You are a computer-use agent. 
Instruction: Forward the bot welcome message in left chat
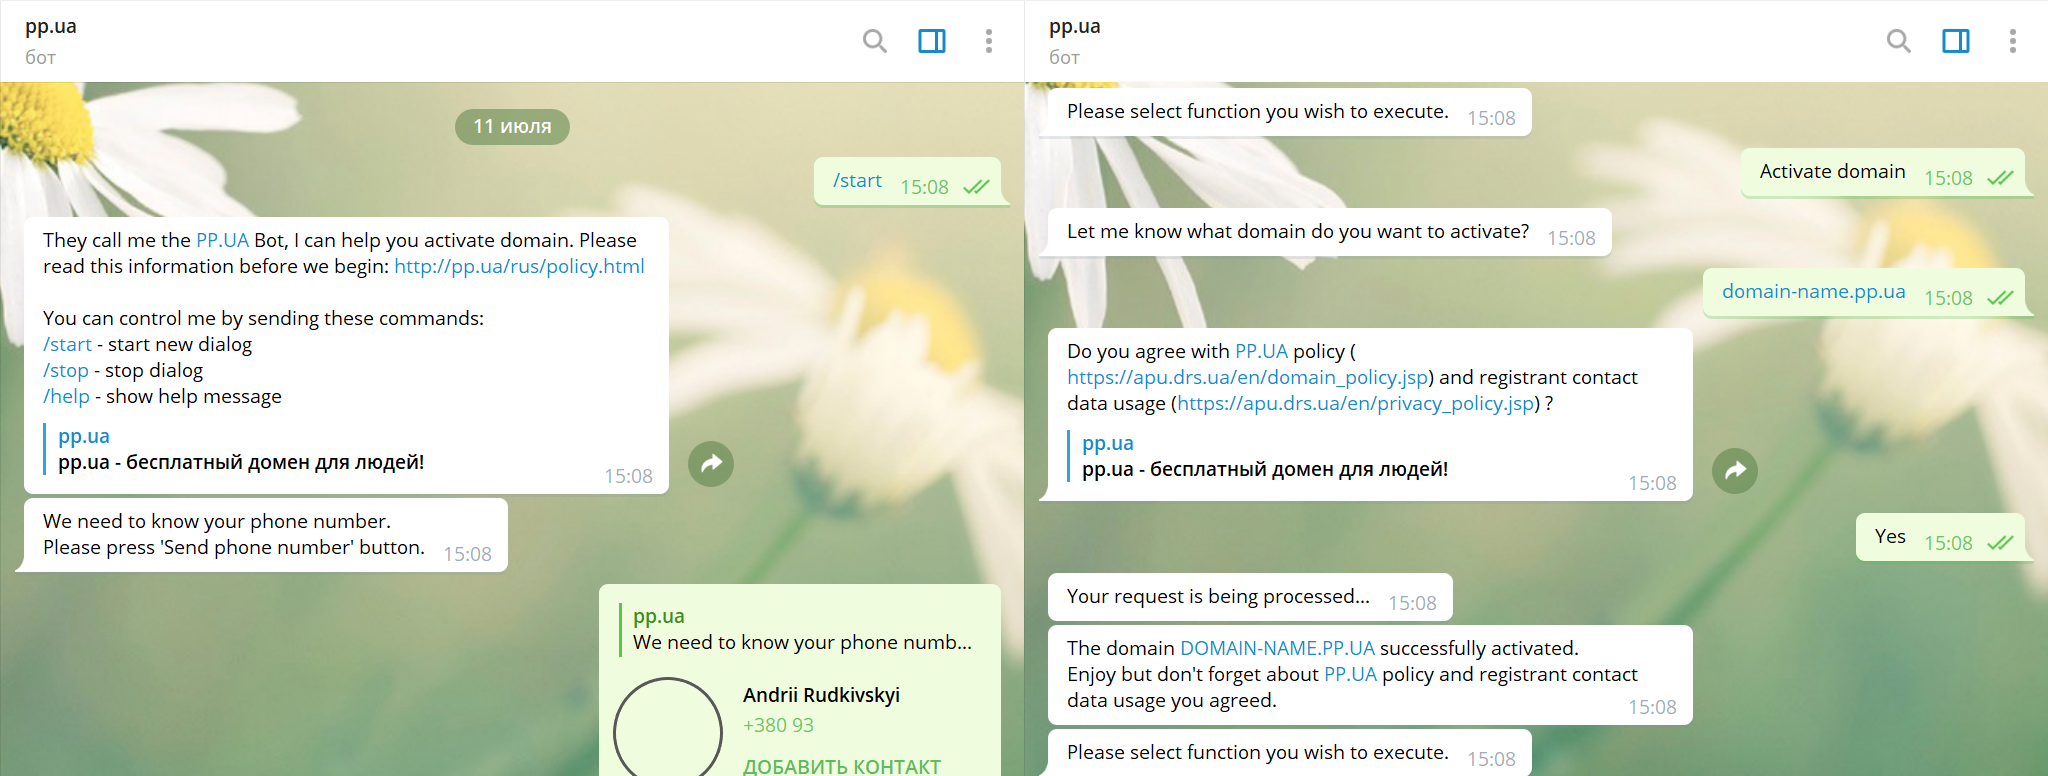pyautogui.click(x=711, y=464)
